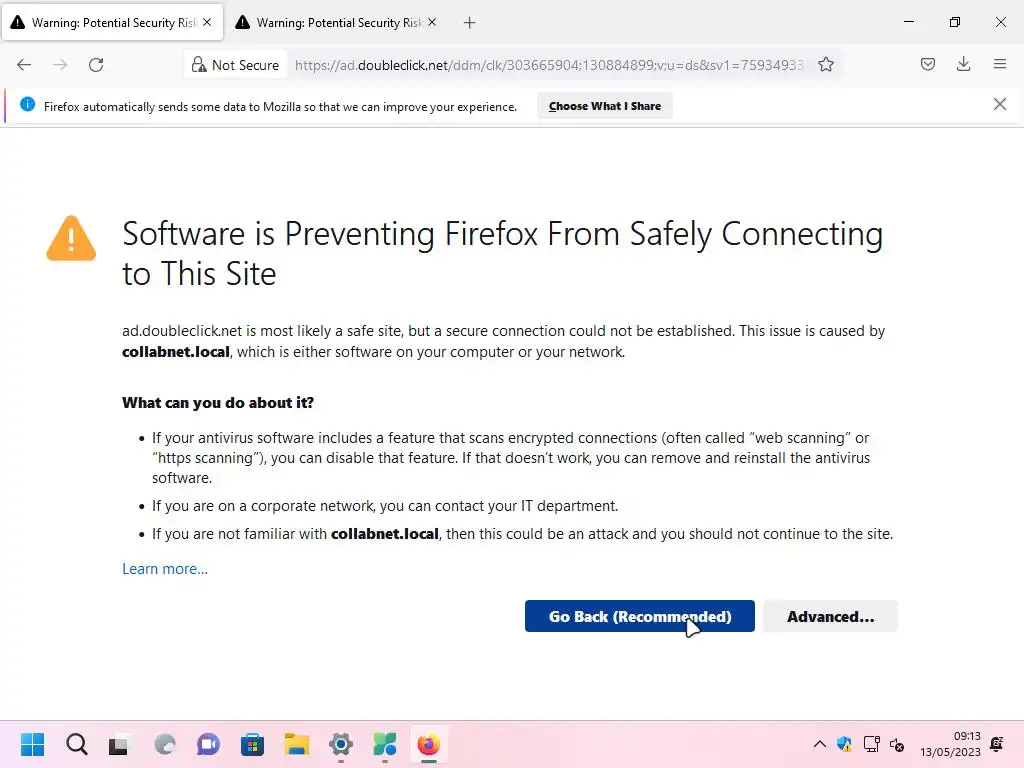Open the Downloads toolbar icon
Image resolution: width=1024 pixels, height=768 pixels.
tap(964, 65)
